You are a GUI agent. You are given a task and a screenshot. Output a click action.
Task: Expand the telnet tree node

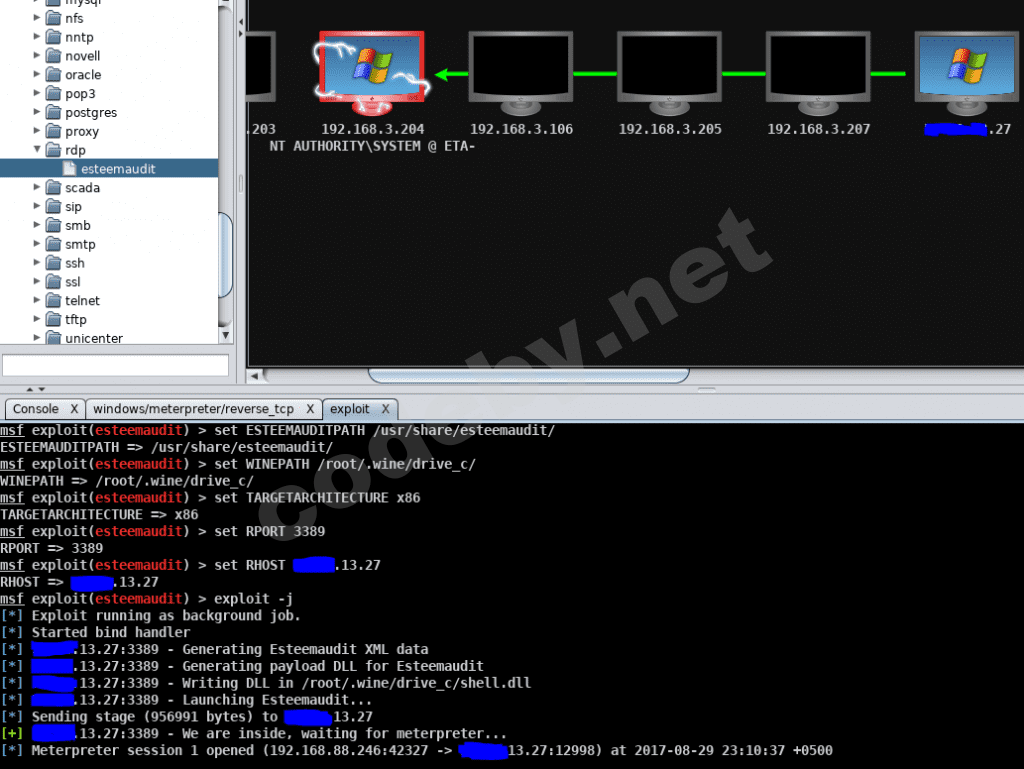pos(37,300)
